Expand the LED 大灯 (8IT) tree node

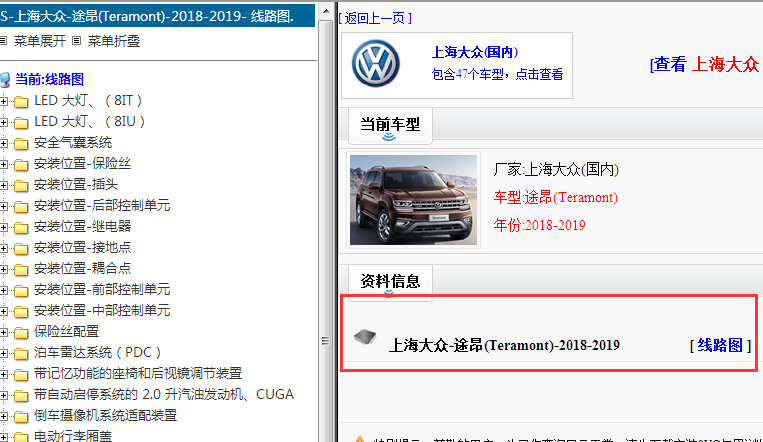(x=3, y=101)
